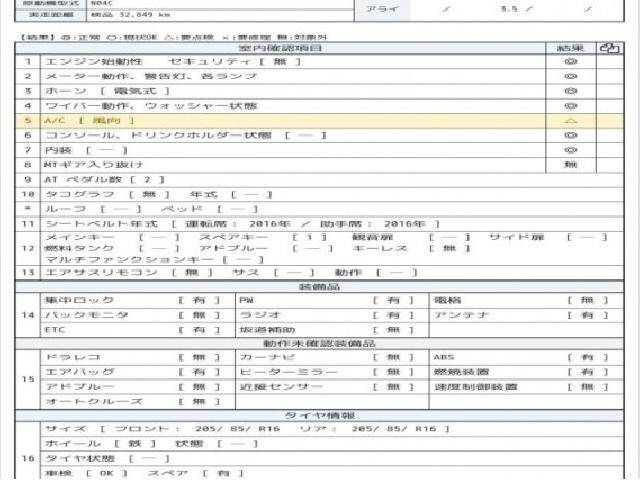Click the アドブルー label in row 12
The width and height of the screenshot is (640, 480).
(233, 249)
